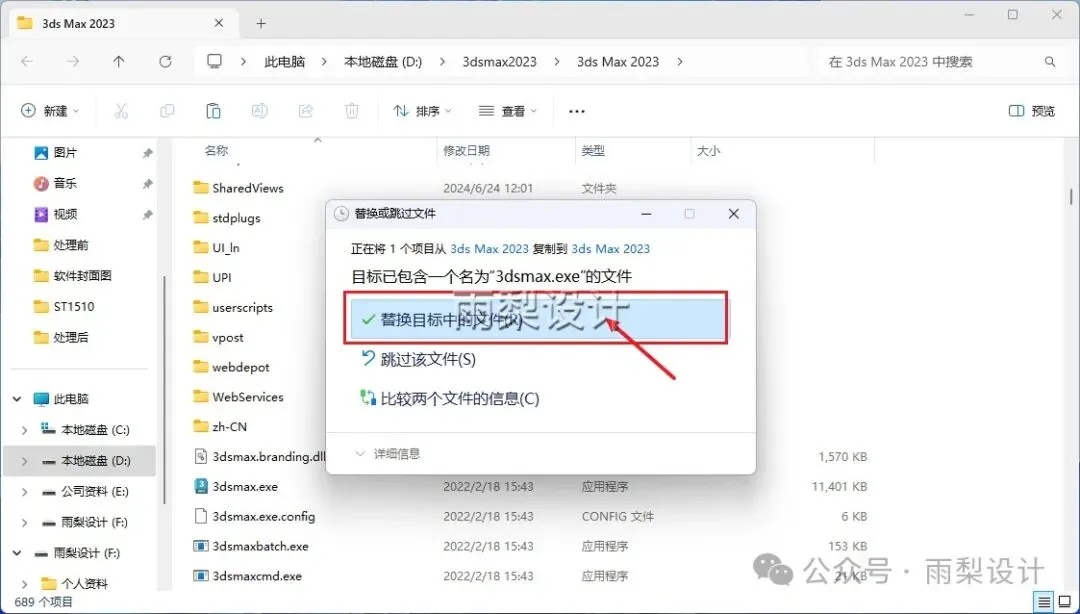
Task: Open the UPI folder
Action: (222, 278)
